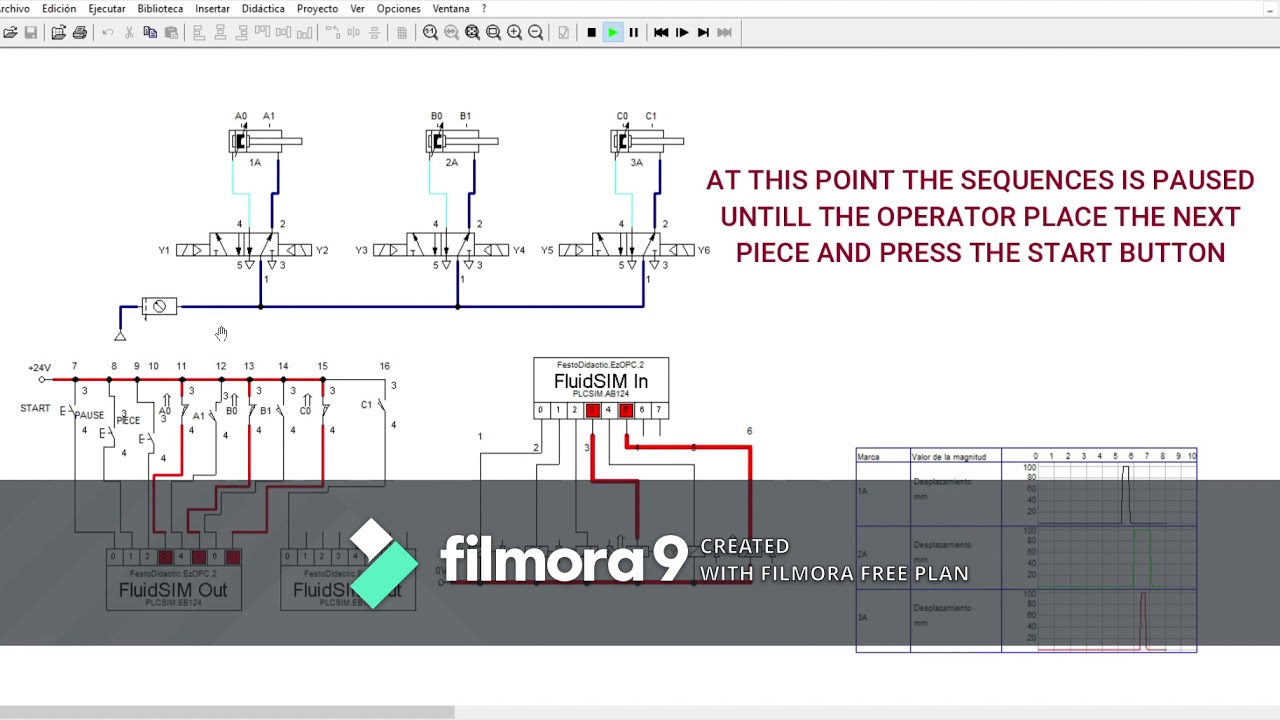The width and height of the screenshot is (1280, 720).
Task: Open the Ver menu
Action: click(x=357, y=9)
